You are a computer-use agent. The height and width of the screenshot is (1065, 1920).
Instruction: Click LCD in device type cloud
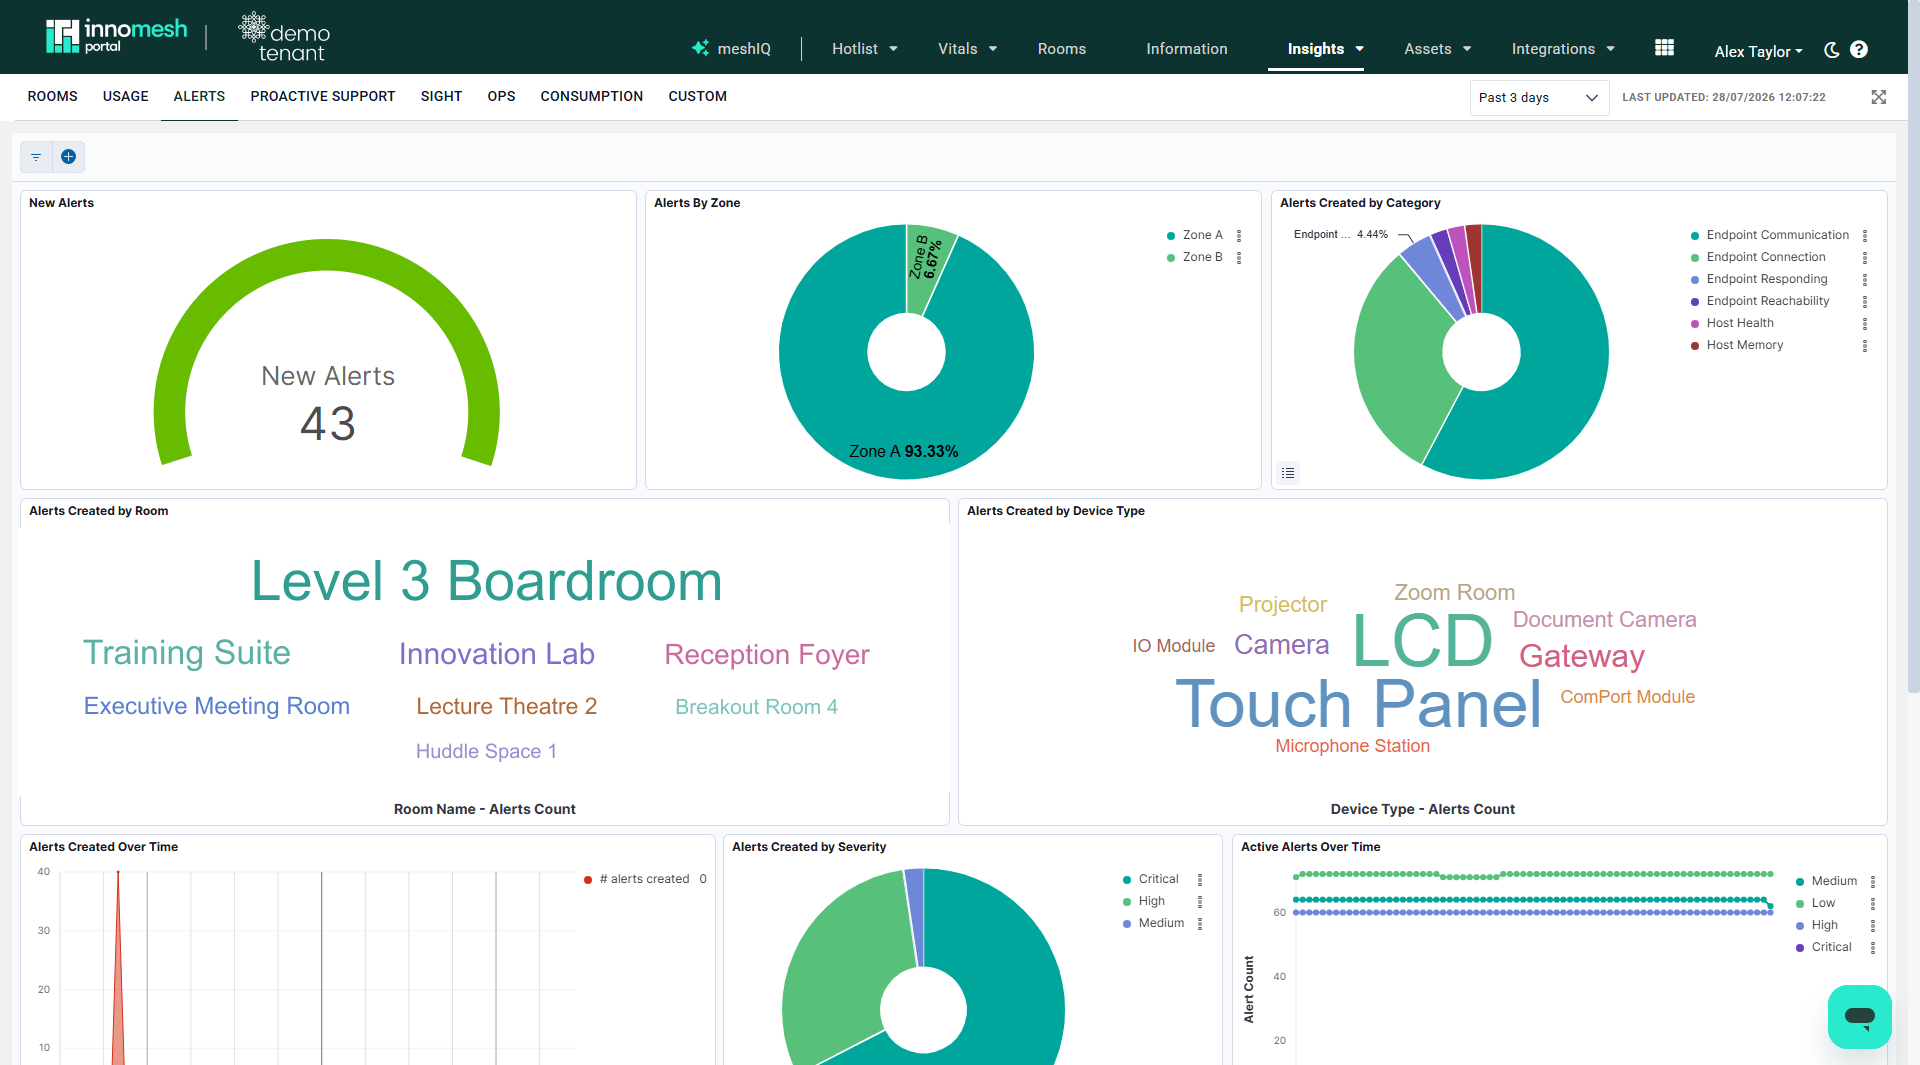[x=1422, y=641]
